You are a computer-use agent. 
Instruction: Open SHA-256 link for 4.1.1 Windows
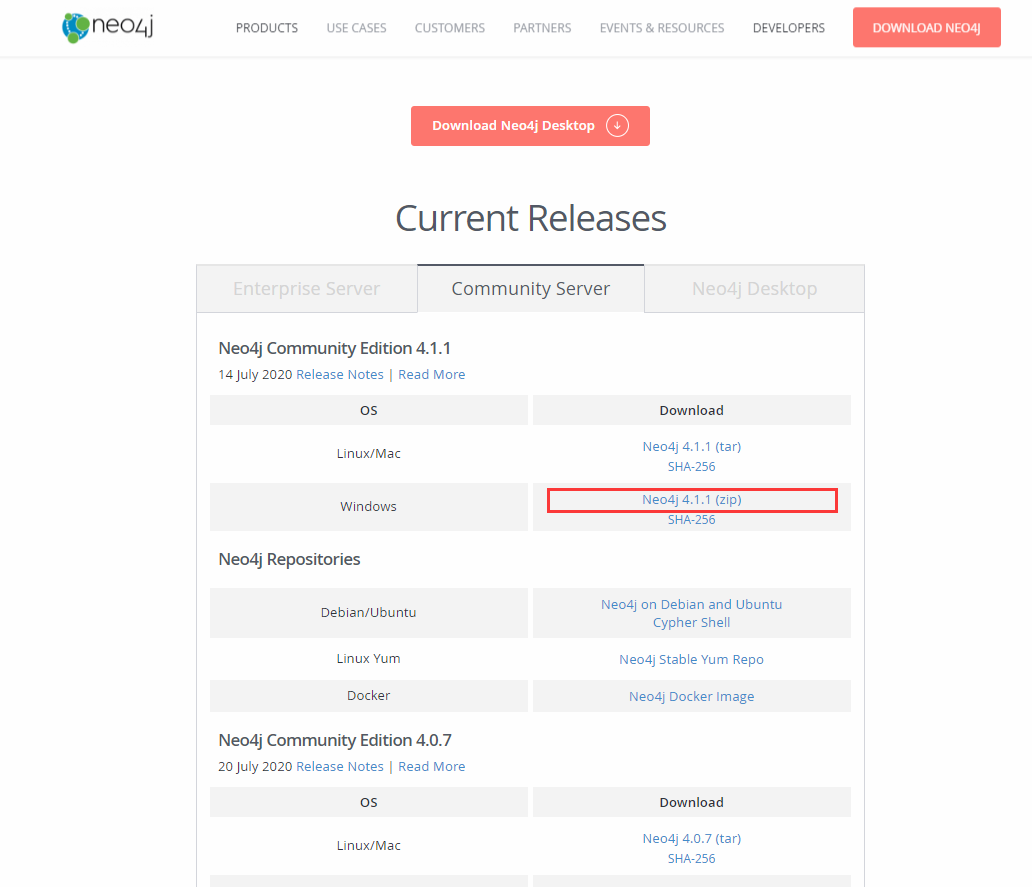[692, 520]
